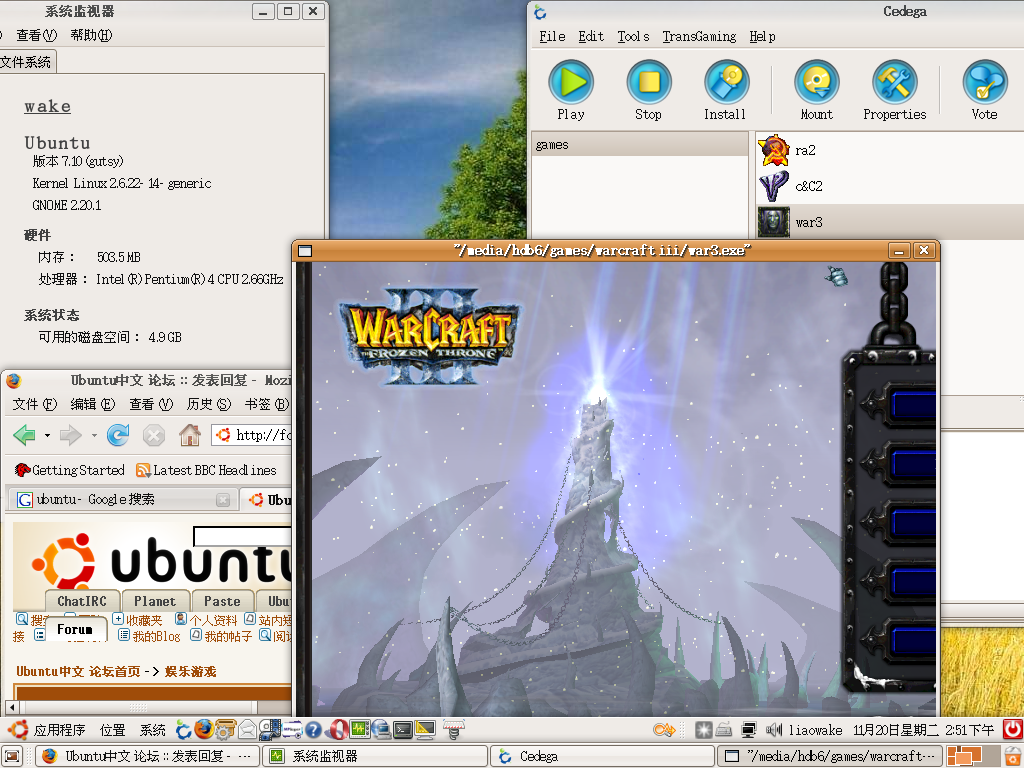Close the ubuntu Google 搜索 tab
The image size is (1024, 768).
223,500
